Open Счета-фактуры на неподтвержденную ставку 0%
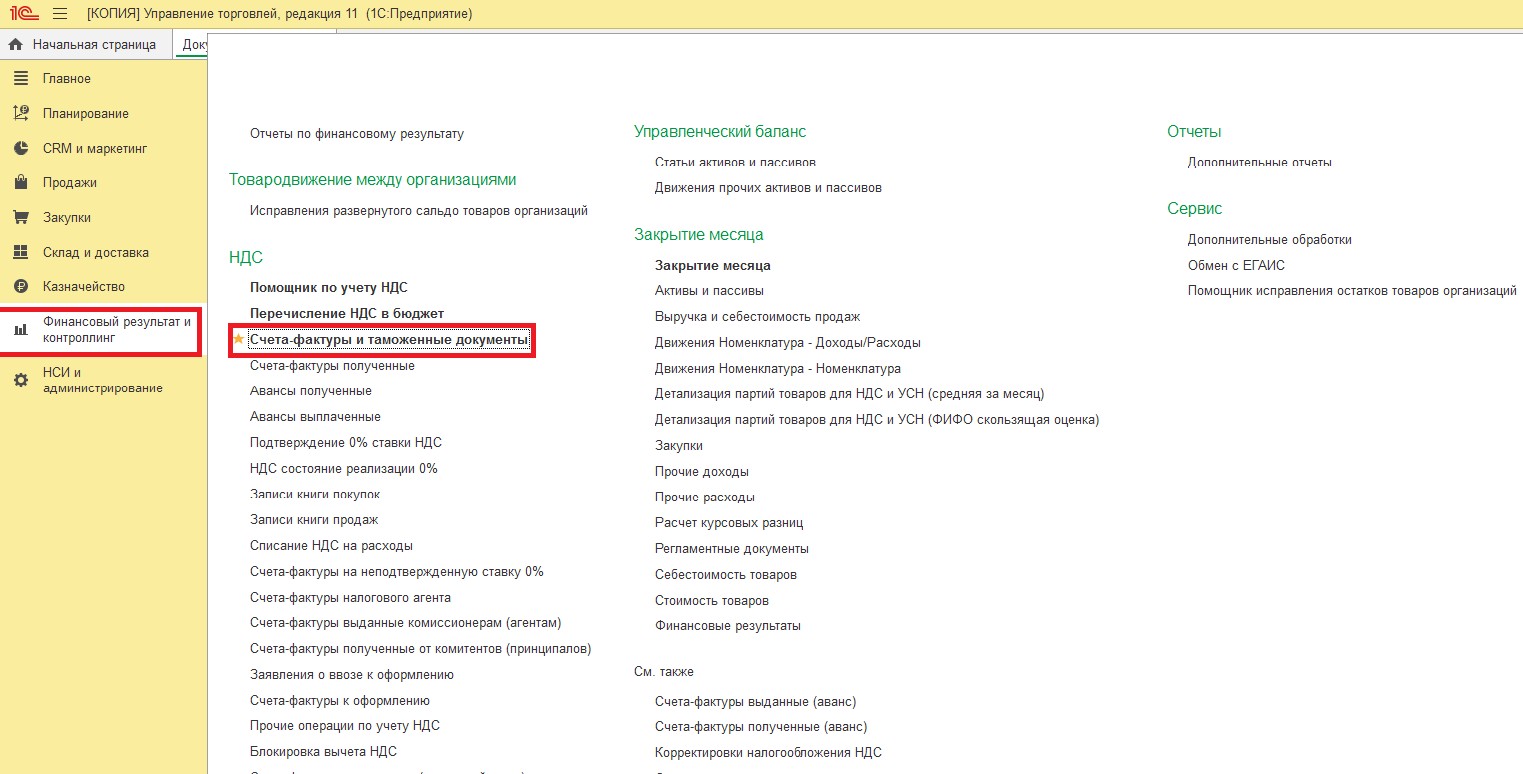The image size is (1523, 774). 397,571
